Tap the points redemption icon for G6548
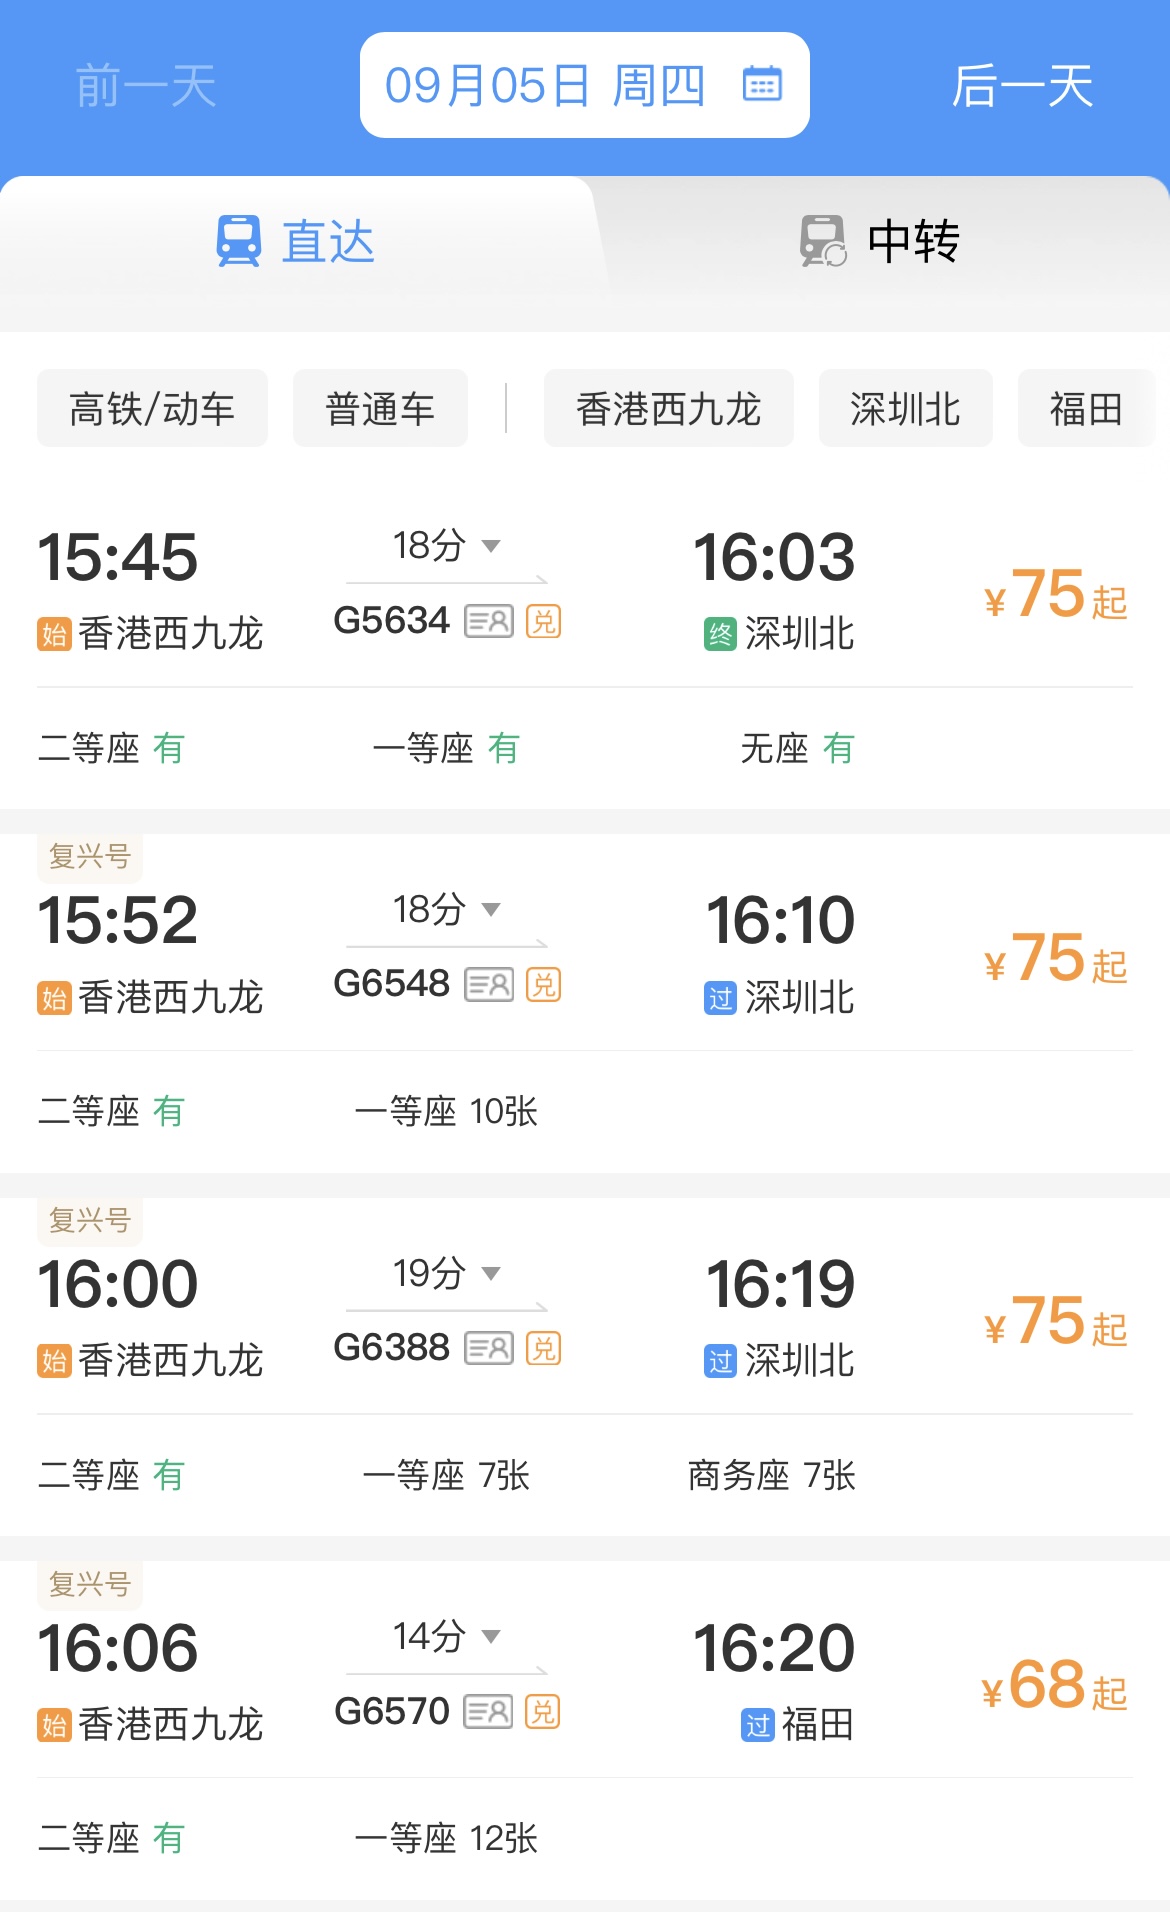The image size is (1170, 1912). click(x=543, y=985)
